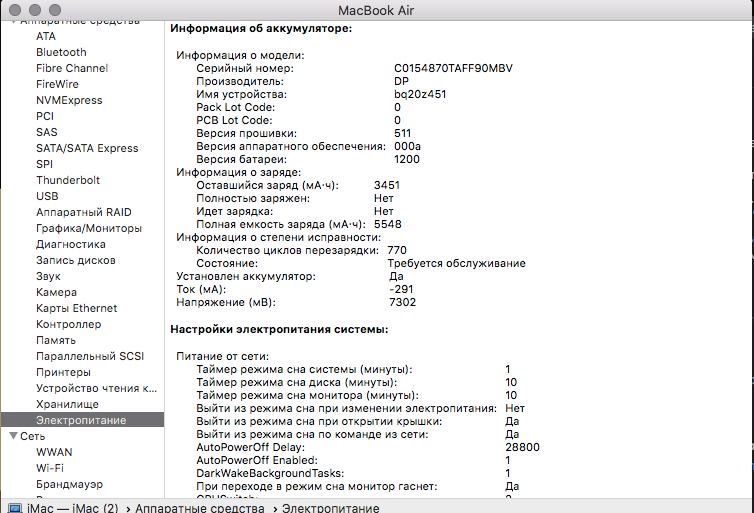Click the Информация об аккумуляторе heading
754x513 pixels.
click(x=261, y=28)
